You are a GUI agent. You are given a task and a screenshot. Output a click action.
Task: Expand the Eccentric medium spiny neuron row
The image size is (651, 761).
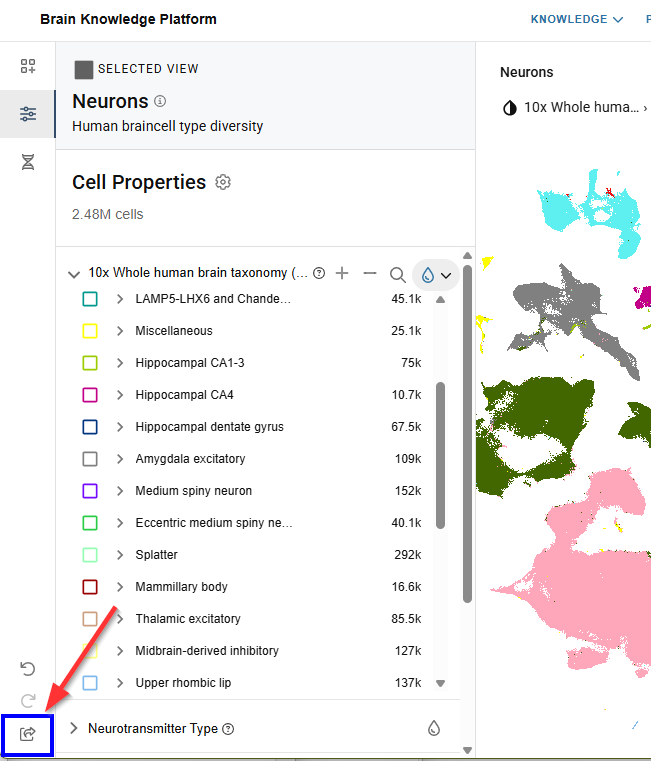(120, 523)
